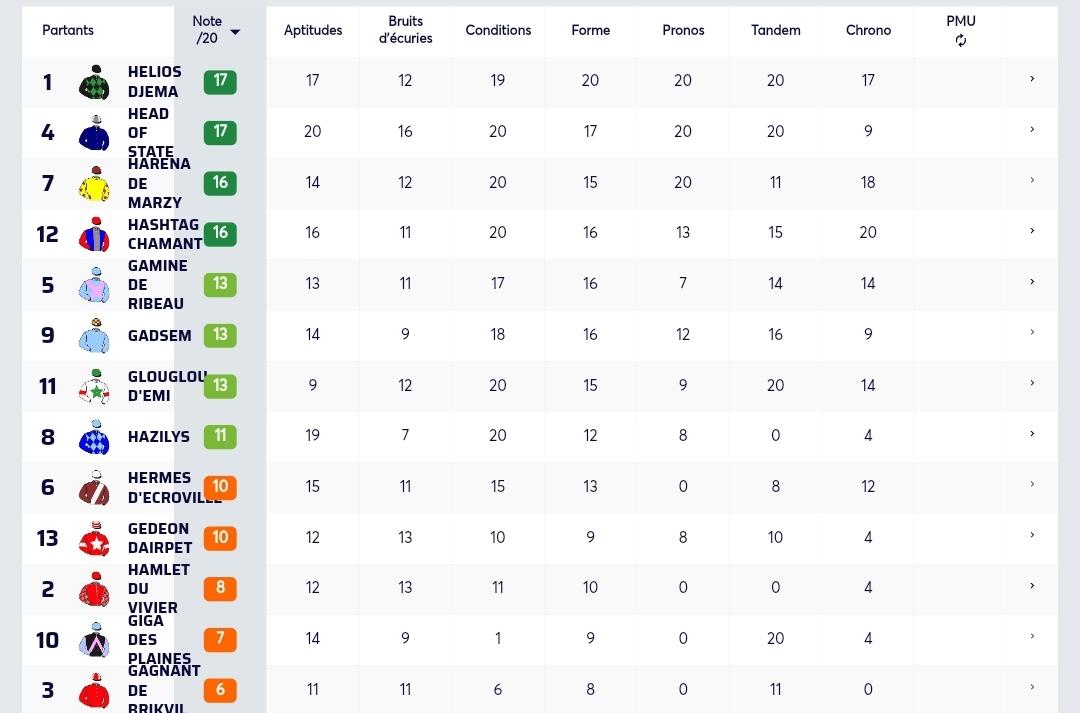Viewport: 1080px width, 713px height.
Task: Click Gamine de Ribeau's green 13 rating badge
Action: [x=220, y=284]
